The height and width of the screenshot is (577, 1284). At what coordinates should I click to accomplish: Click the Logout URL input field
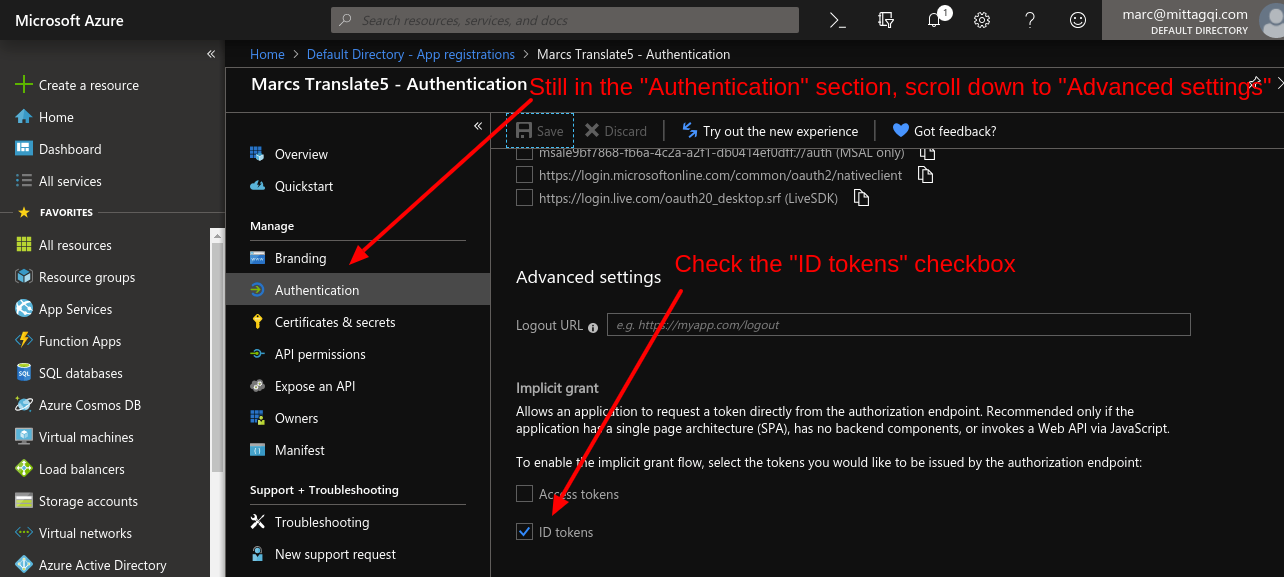899,325
